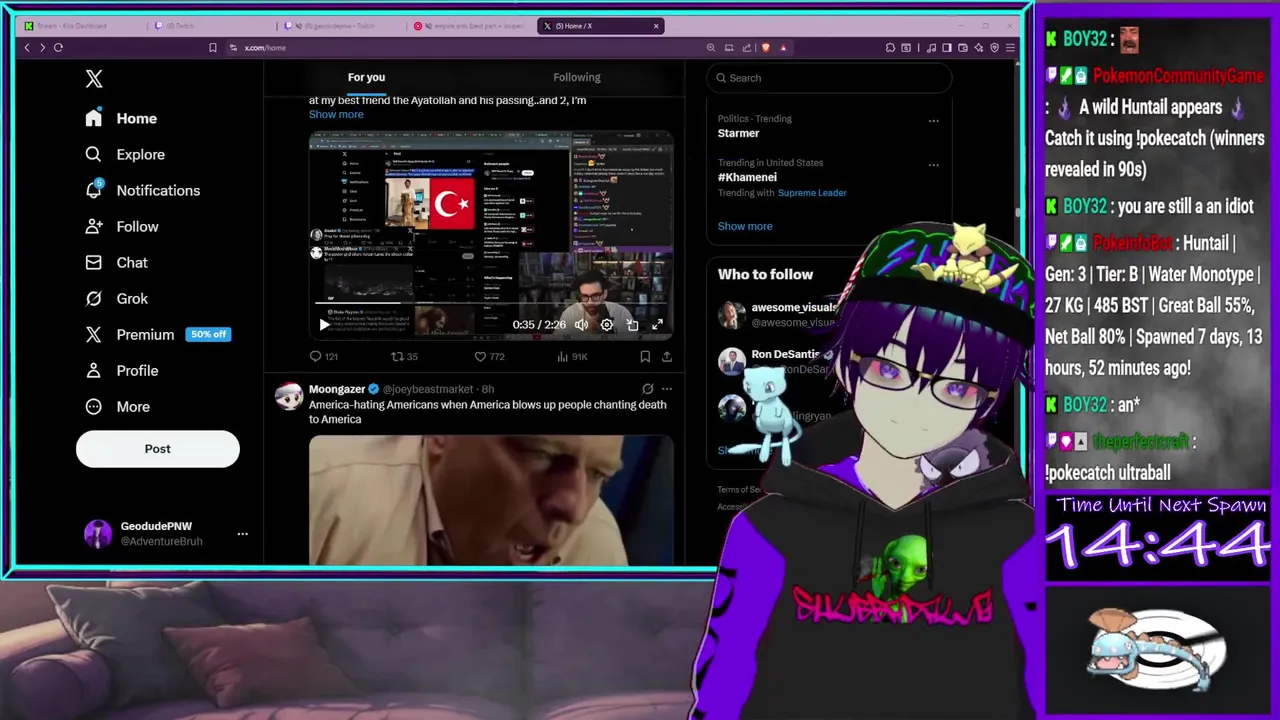Open Grok in the sidebar
Screen dimensions: 1280x720
pyautogui.click(x=117, y=298)
